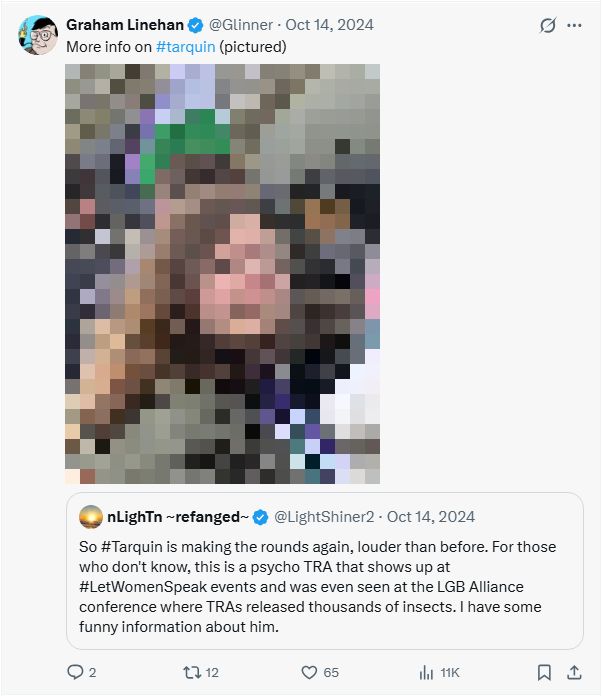Click the reply speech bubble icon
The image size is (602, 696).
click(x=75, y=672)
